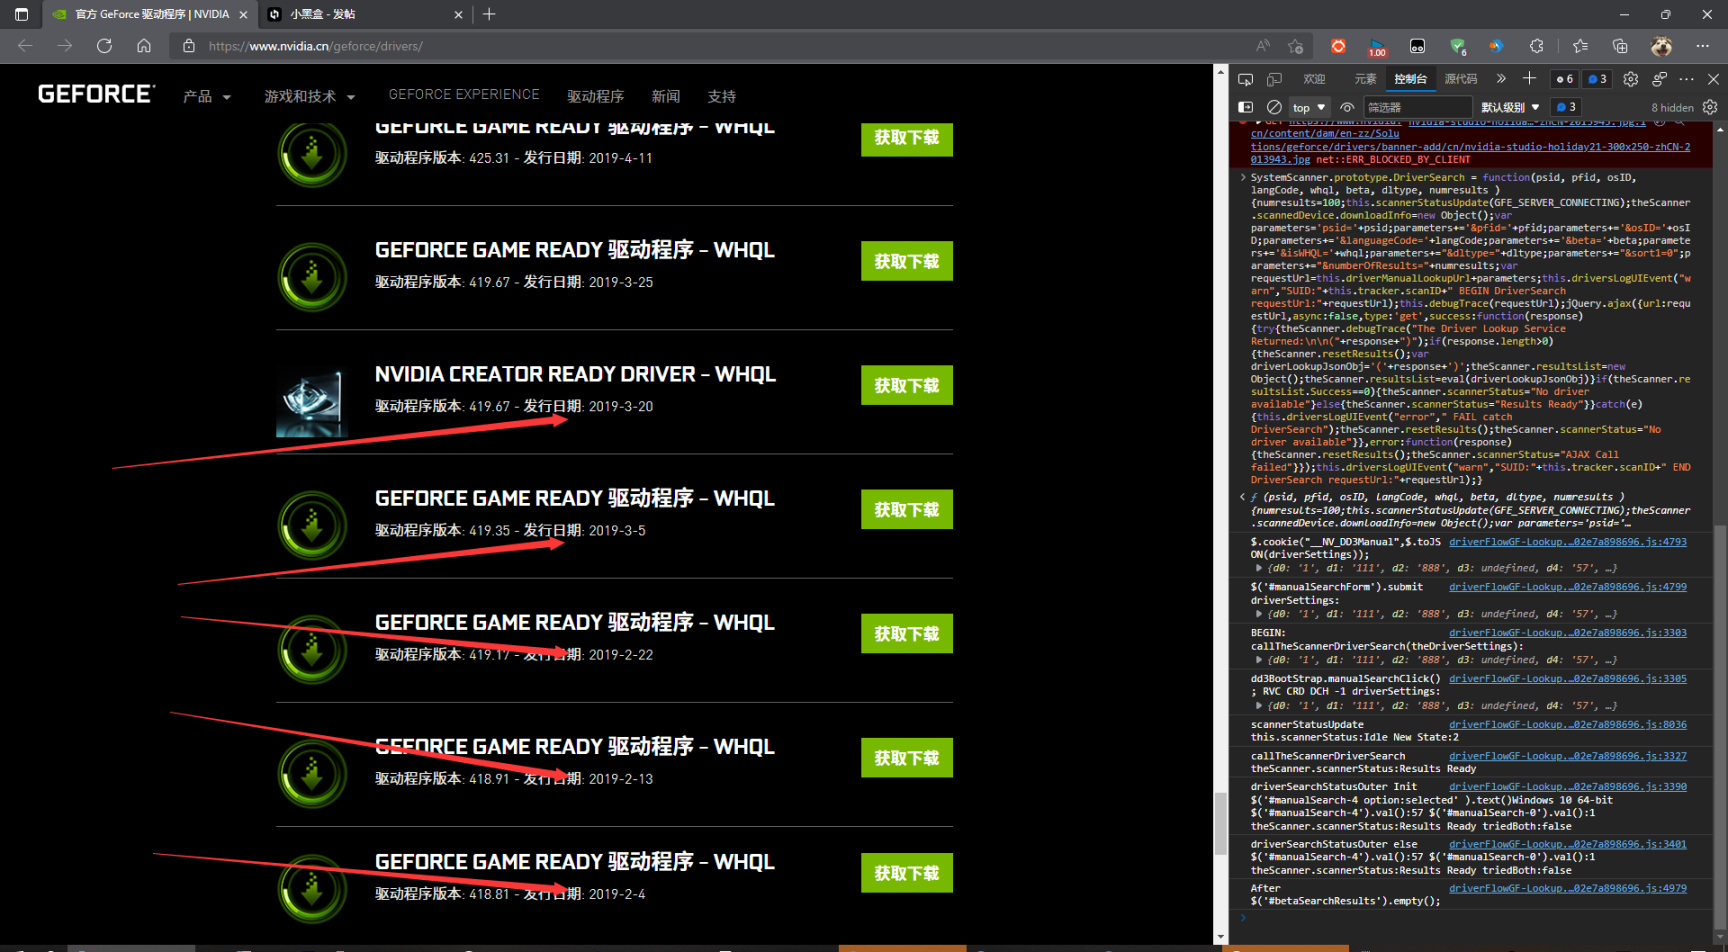Open GEFORCE EXPERIENCE in site navigation
The height and width of the screenshot is (952, 1728).
coord(464,94)
